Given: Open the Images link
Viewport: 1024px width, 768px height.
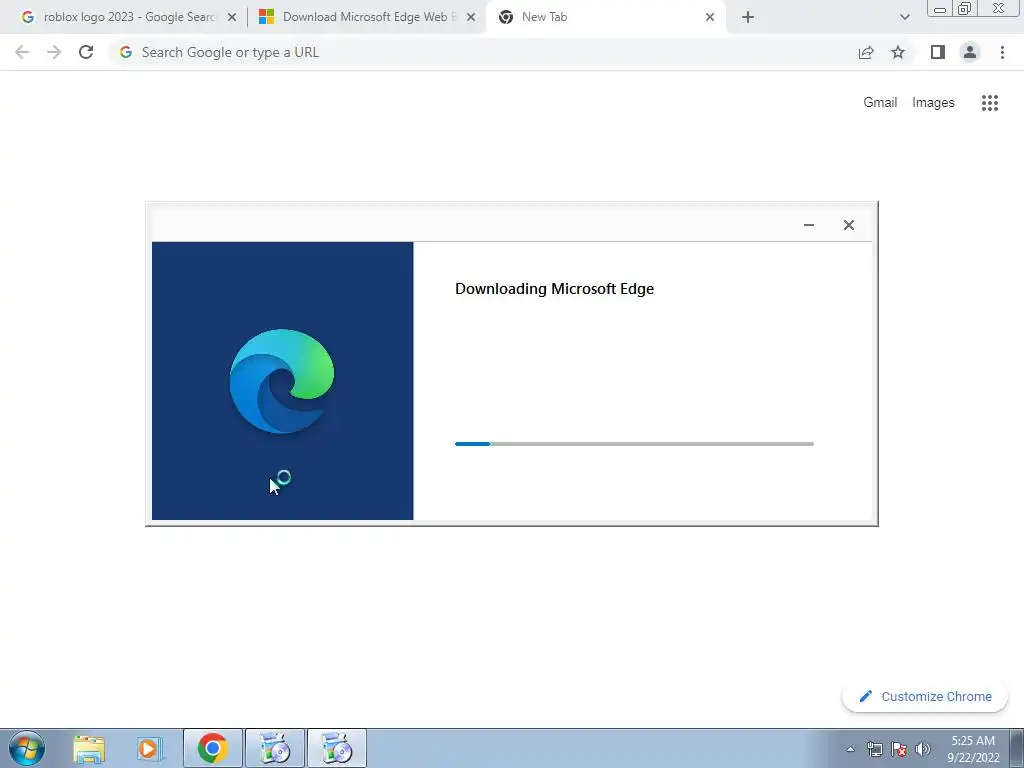Looking at the screenshot, I should tap(933, 103).
